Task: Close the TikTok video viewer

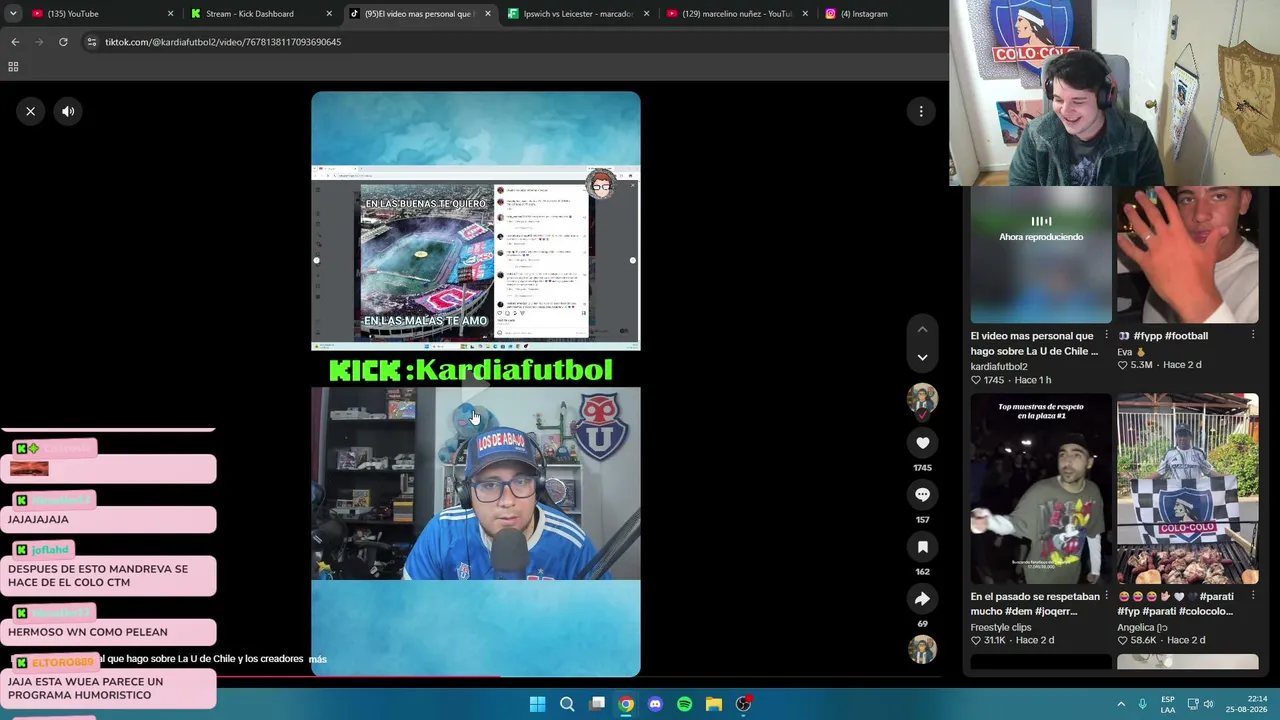Action: pos(30,111)
